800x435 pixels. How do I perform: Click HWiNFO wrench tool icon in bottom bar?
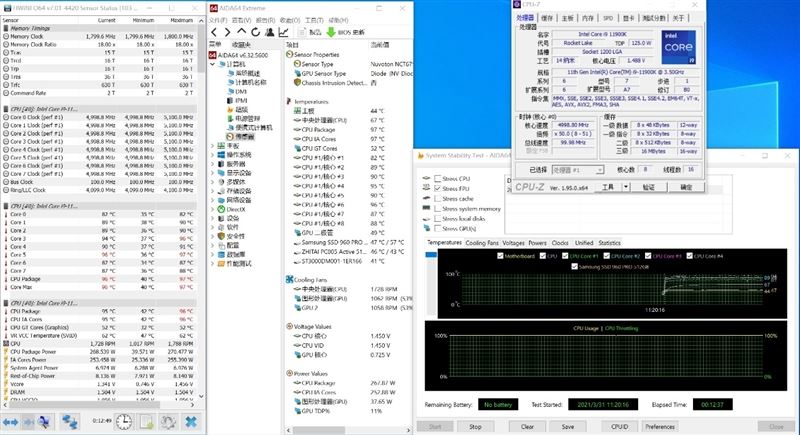pyautogui.click(x=44, y=422)
